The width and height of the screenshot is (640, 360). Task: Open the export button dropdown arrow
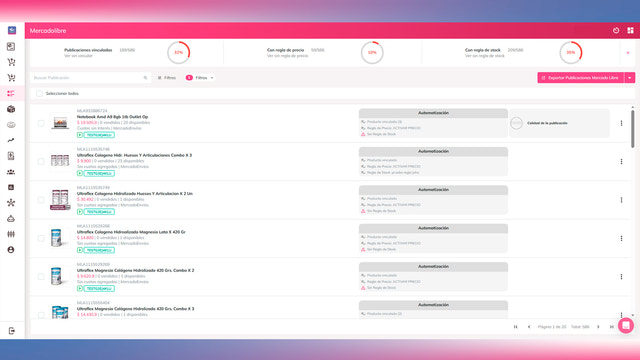(x=630, y=78)
